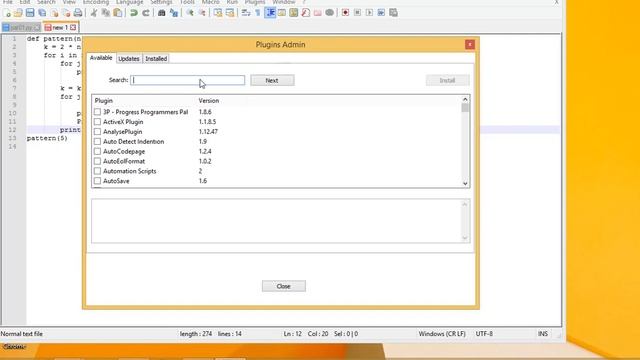
Task: Check the Automation Scripts checkbox
Action: 97,171
